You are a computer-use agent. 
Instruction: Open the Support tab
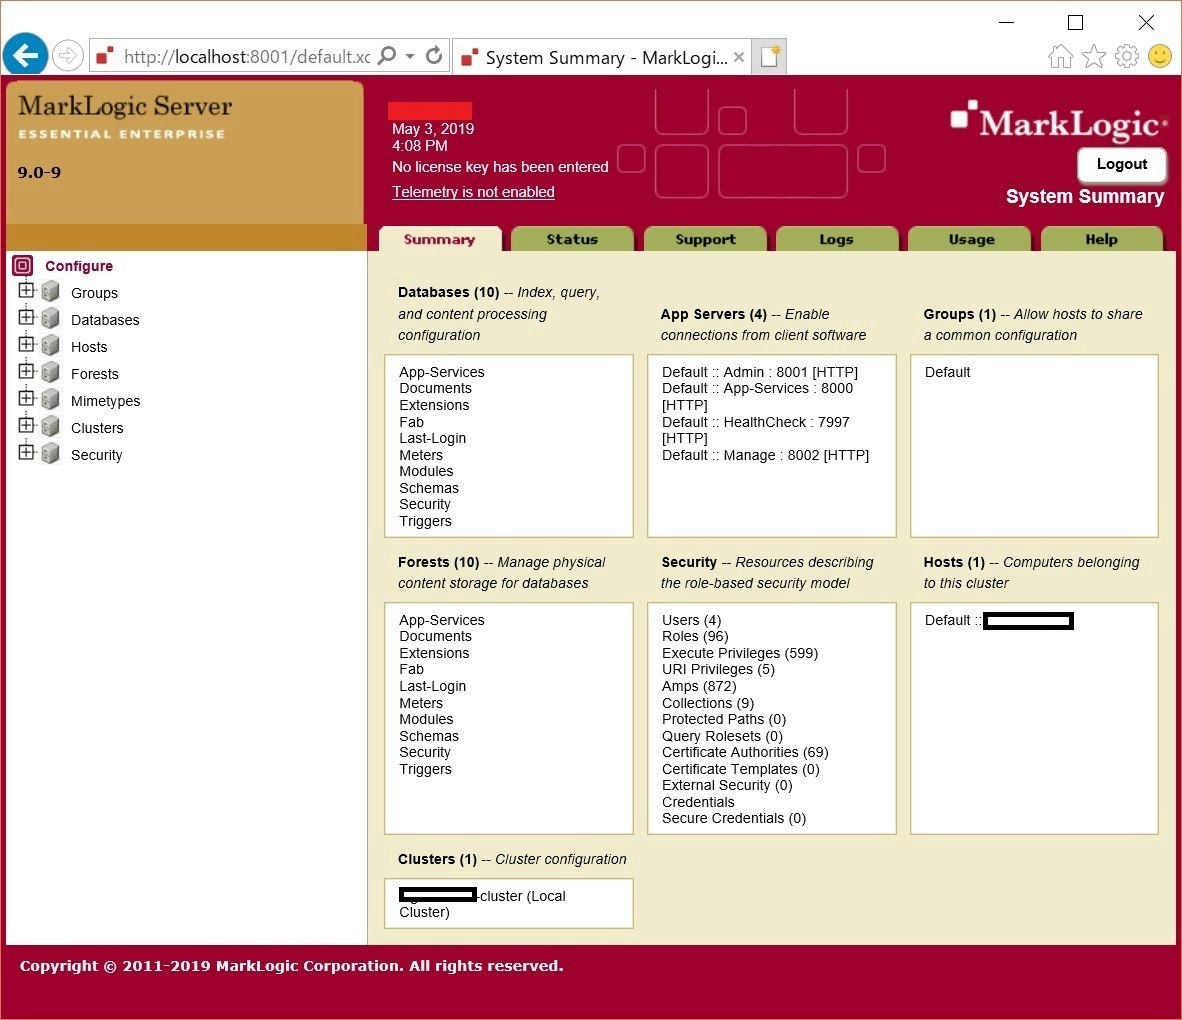(705, 239)
